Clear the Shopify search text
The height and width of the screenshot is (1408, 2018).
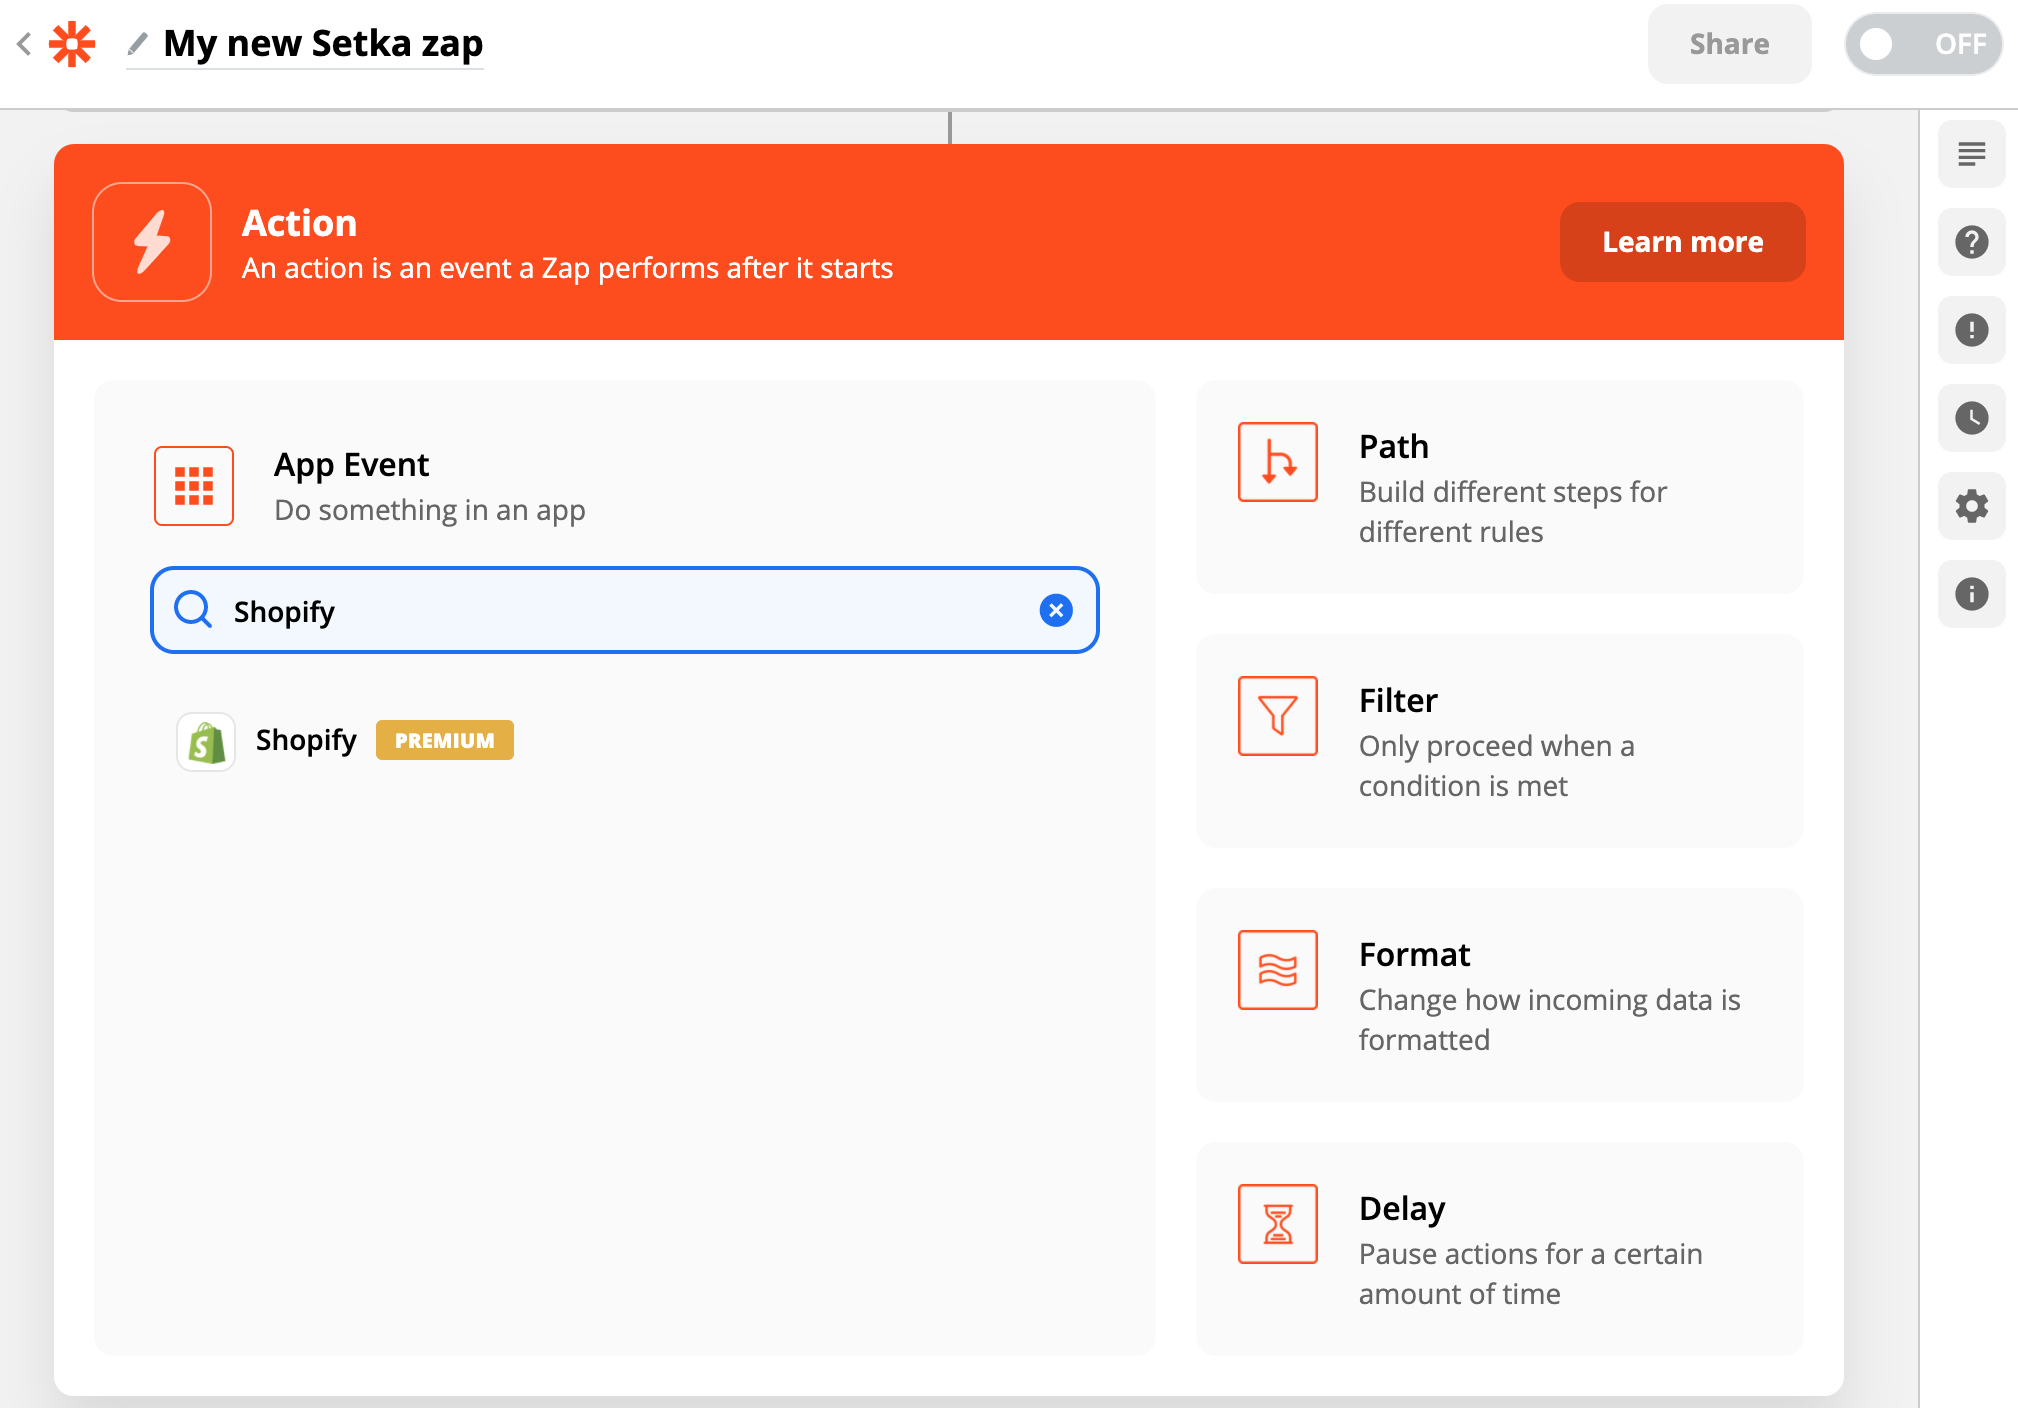pyautogui.click(x=1055, y=610)
